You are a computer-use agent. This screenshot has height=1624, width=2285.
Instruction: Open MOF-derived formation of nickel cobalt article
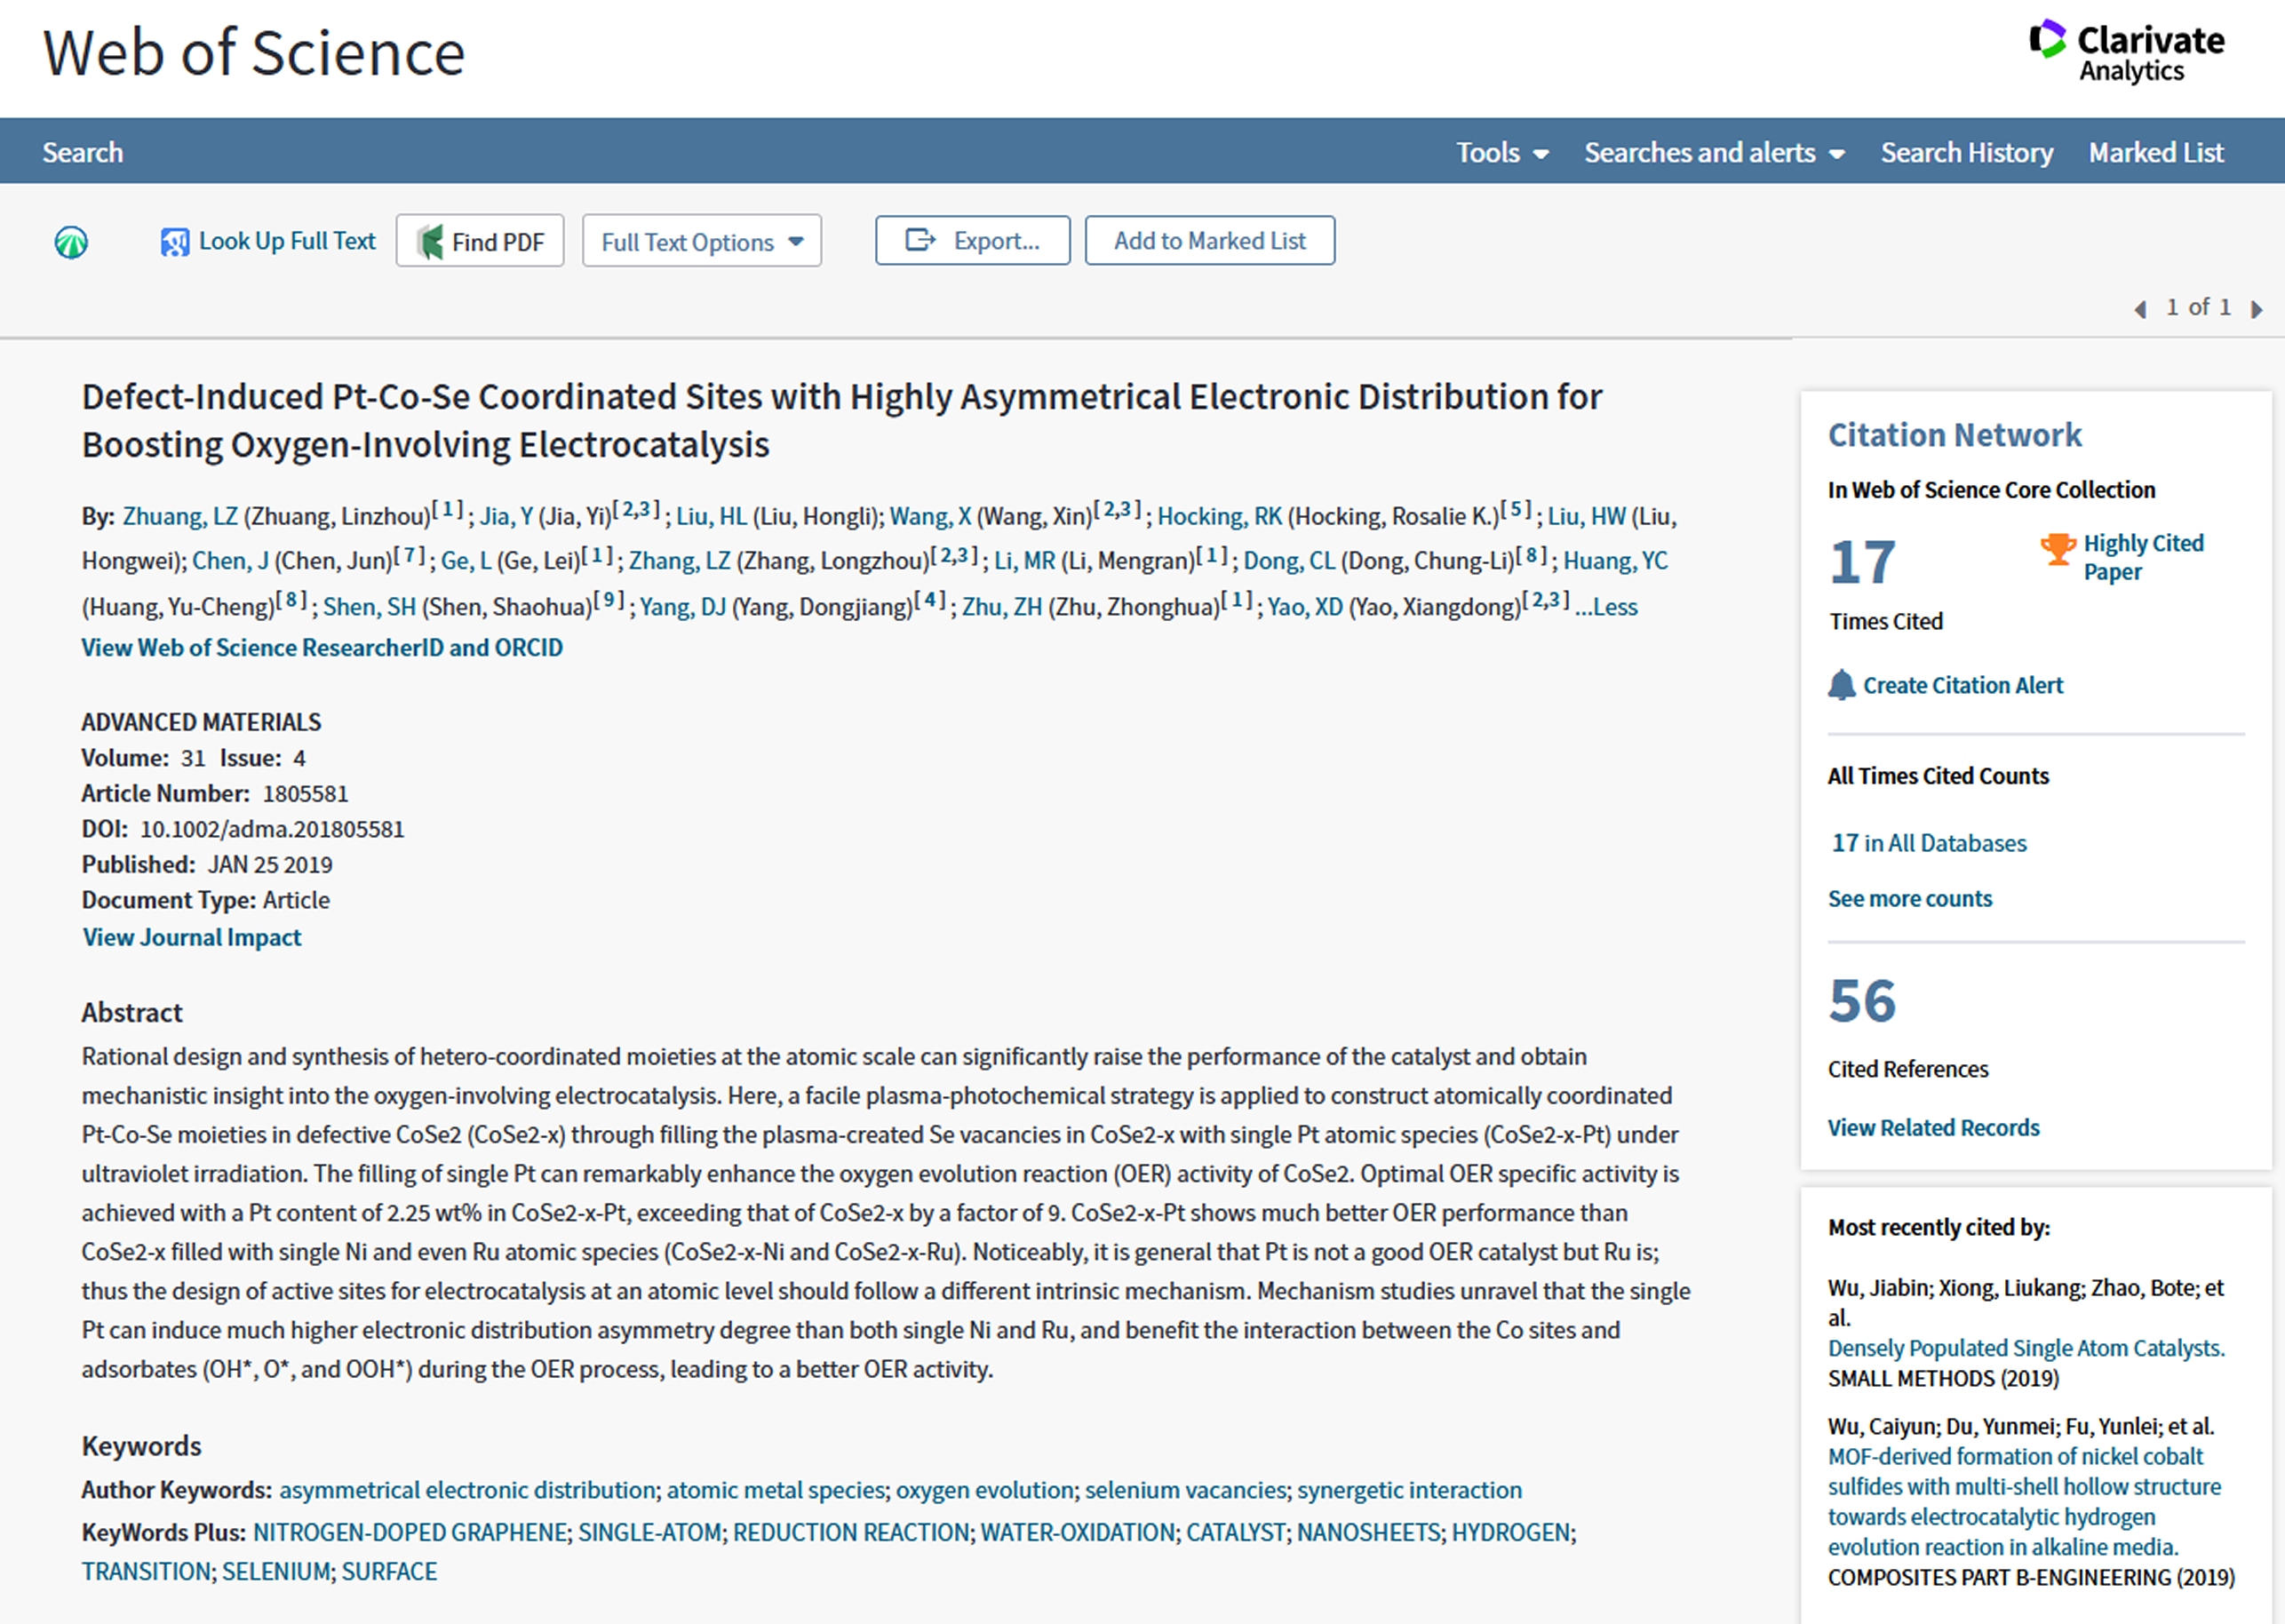2024,1502
